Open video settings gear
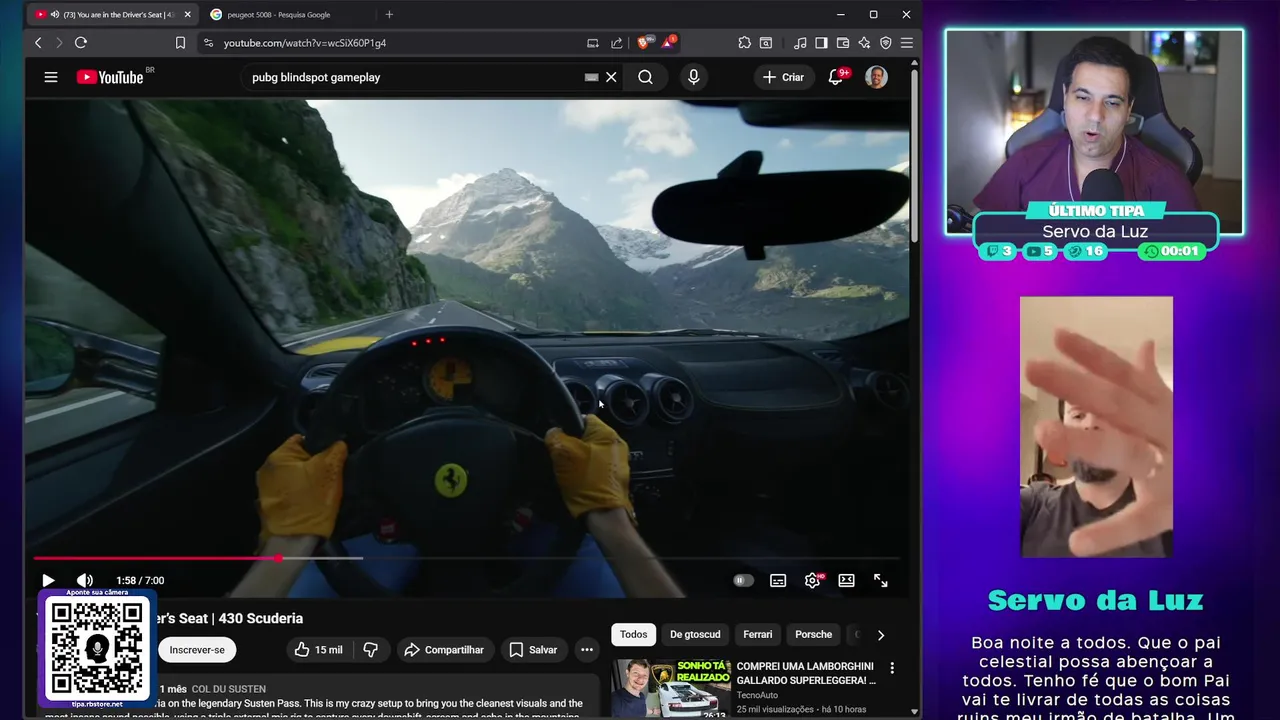The image size is (1280, 720). point(813,580)
